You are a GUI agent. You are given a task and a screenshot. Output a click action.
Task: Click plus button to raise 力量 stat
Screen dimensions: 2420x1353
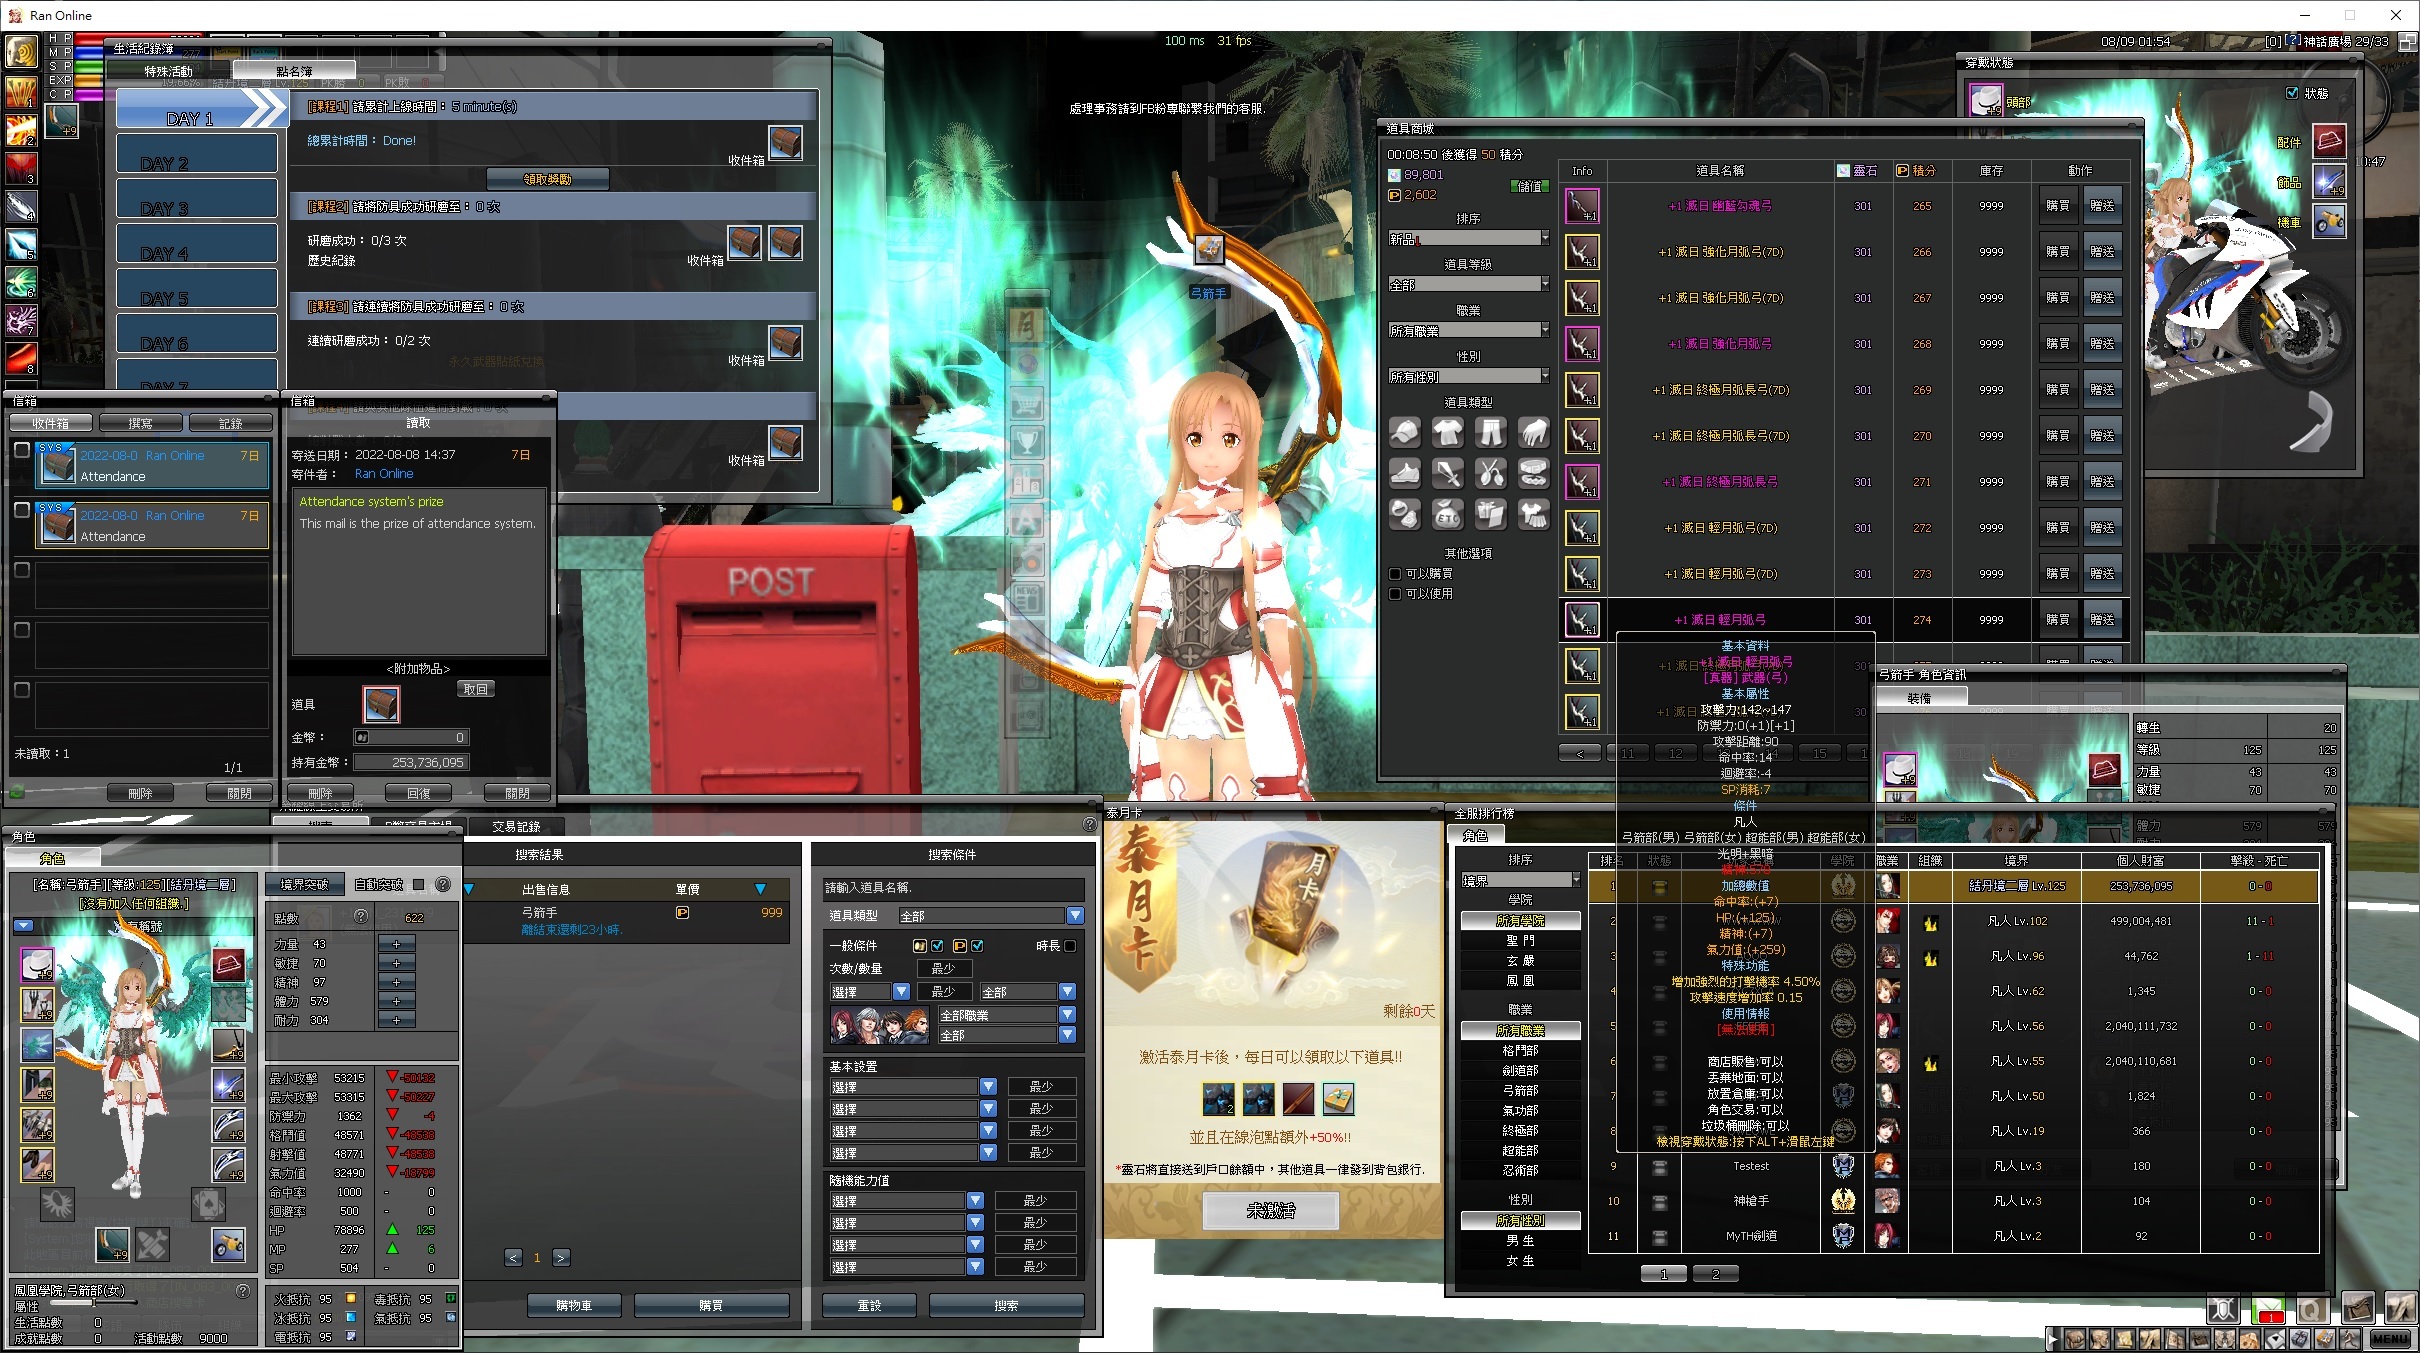(x=396, y=944)
